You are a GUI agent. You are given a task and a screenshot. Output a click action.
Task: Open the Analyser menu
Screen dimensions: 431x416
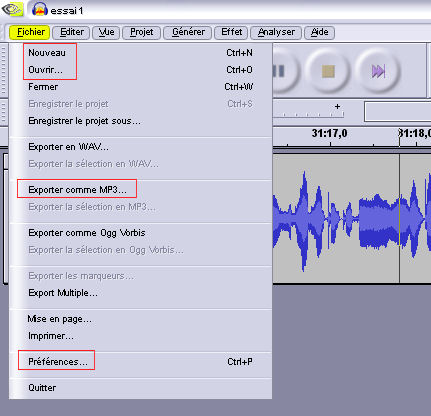point(276,32)
